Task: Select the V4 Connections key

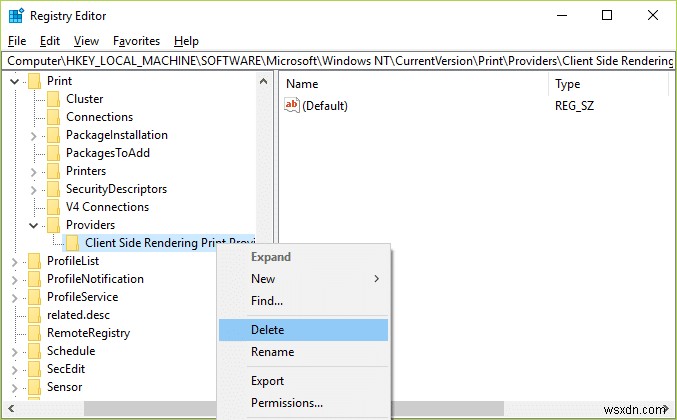Action: [x=107, y=207]
